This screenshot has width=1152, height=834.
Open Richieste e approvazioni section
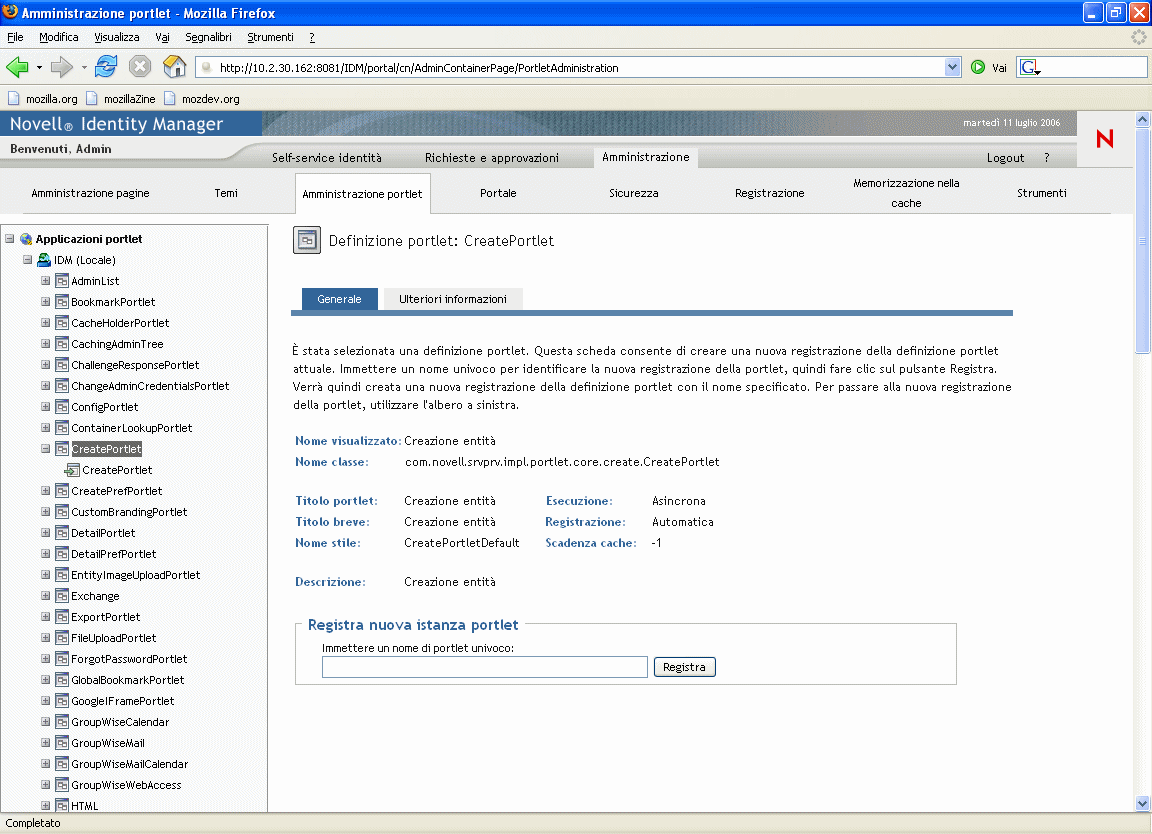tap(492, 158)
